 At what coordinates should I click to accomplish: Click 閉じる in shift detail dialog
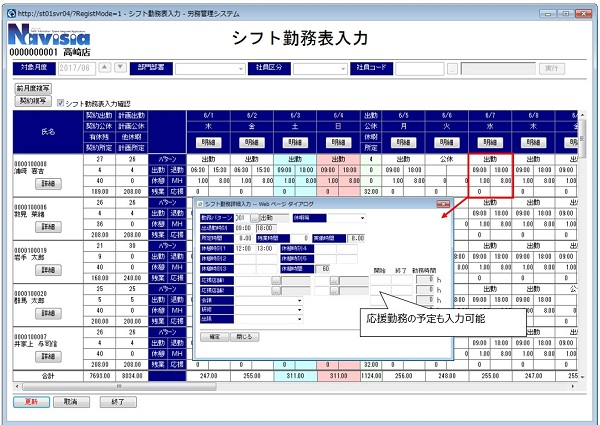[245, 337]
